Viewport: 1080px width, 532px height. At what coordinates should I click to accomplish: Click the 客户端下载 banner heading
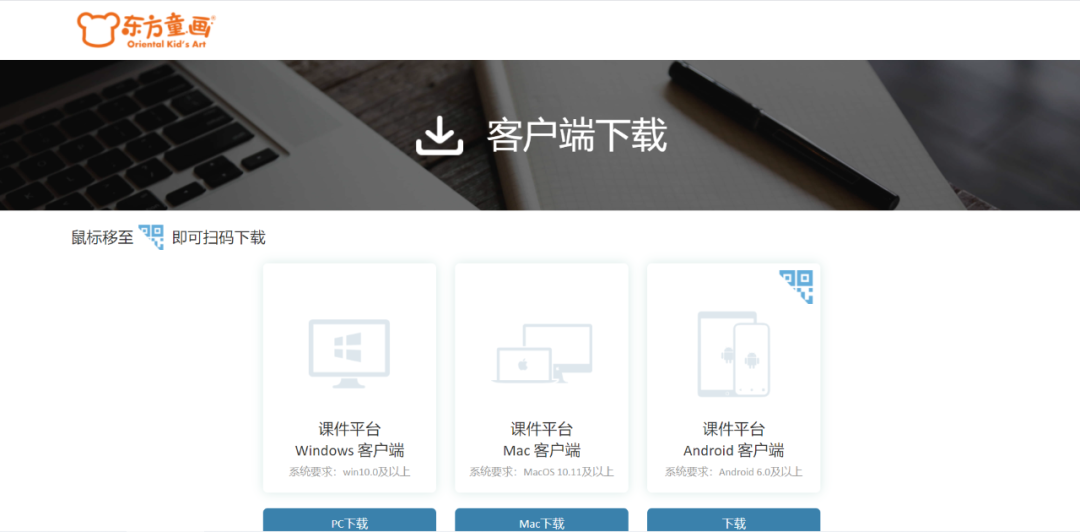[577, 135]
